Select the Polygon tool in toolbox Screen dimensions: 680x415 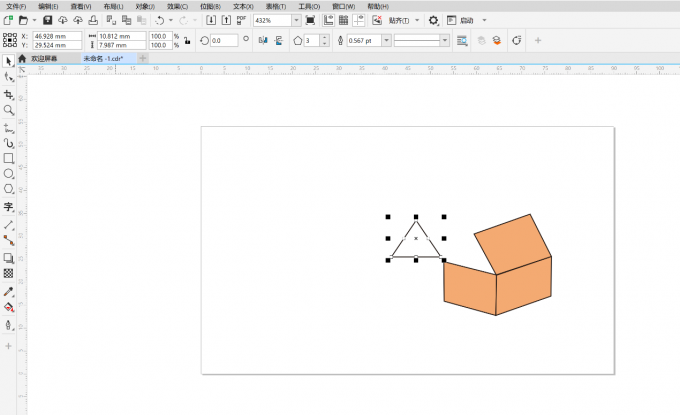point(9,189)
